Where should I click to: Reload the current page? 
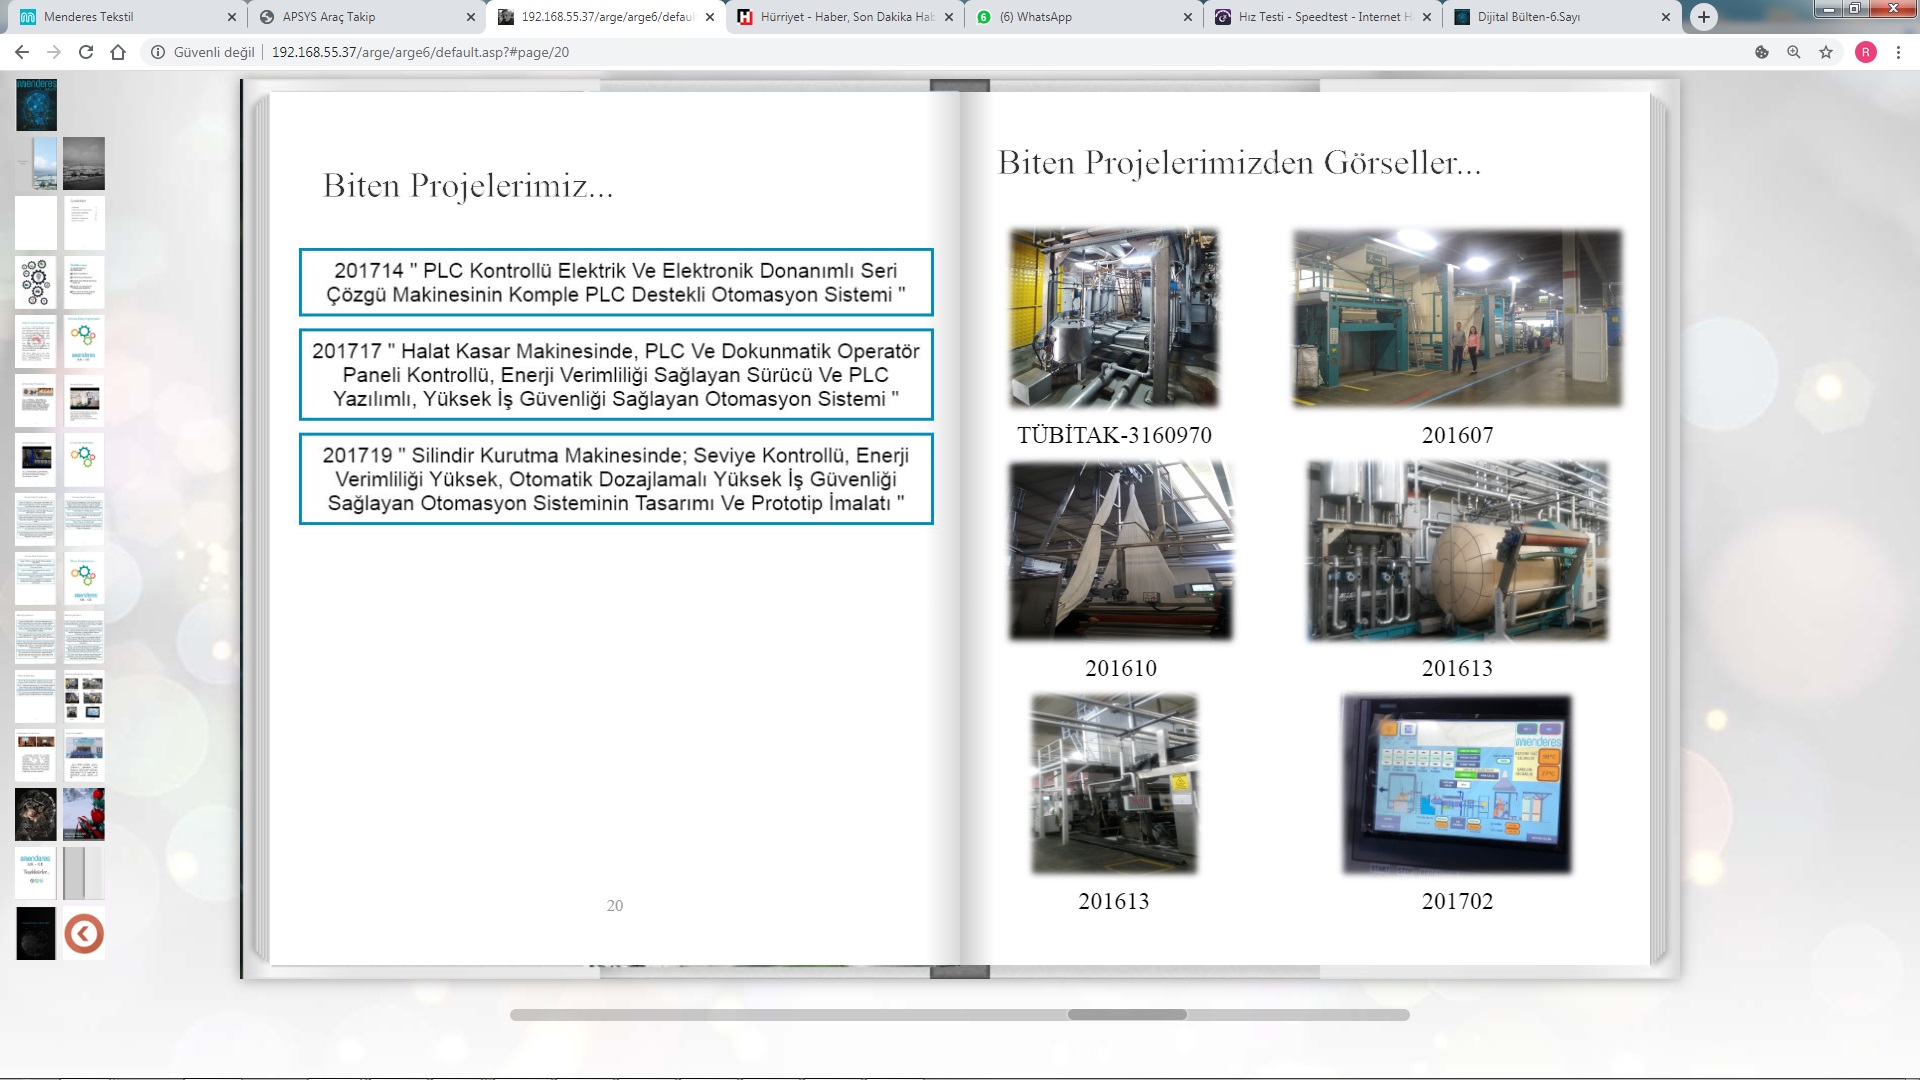86,52
